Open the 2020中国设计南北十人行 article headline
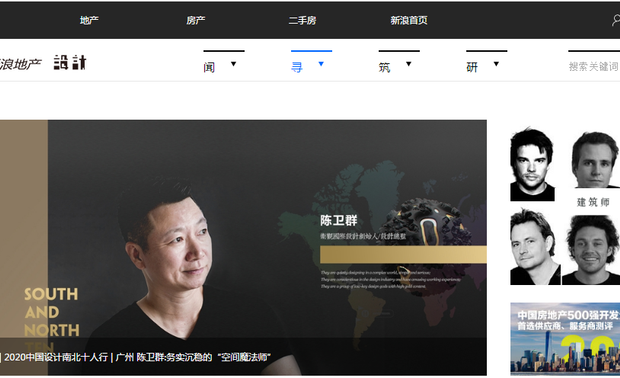This screenshot has height=378, width=620. 137,357
